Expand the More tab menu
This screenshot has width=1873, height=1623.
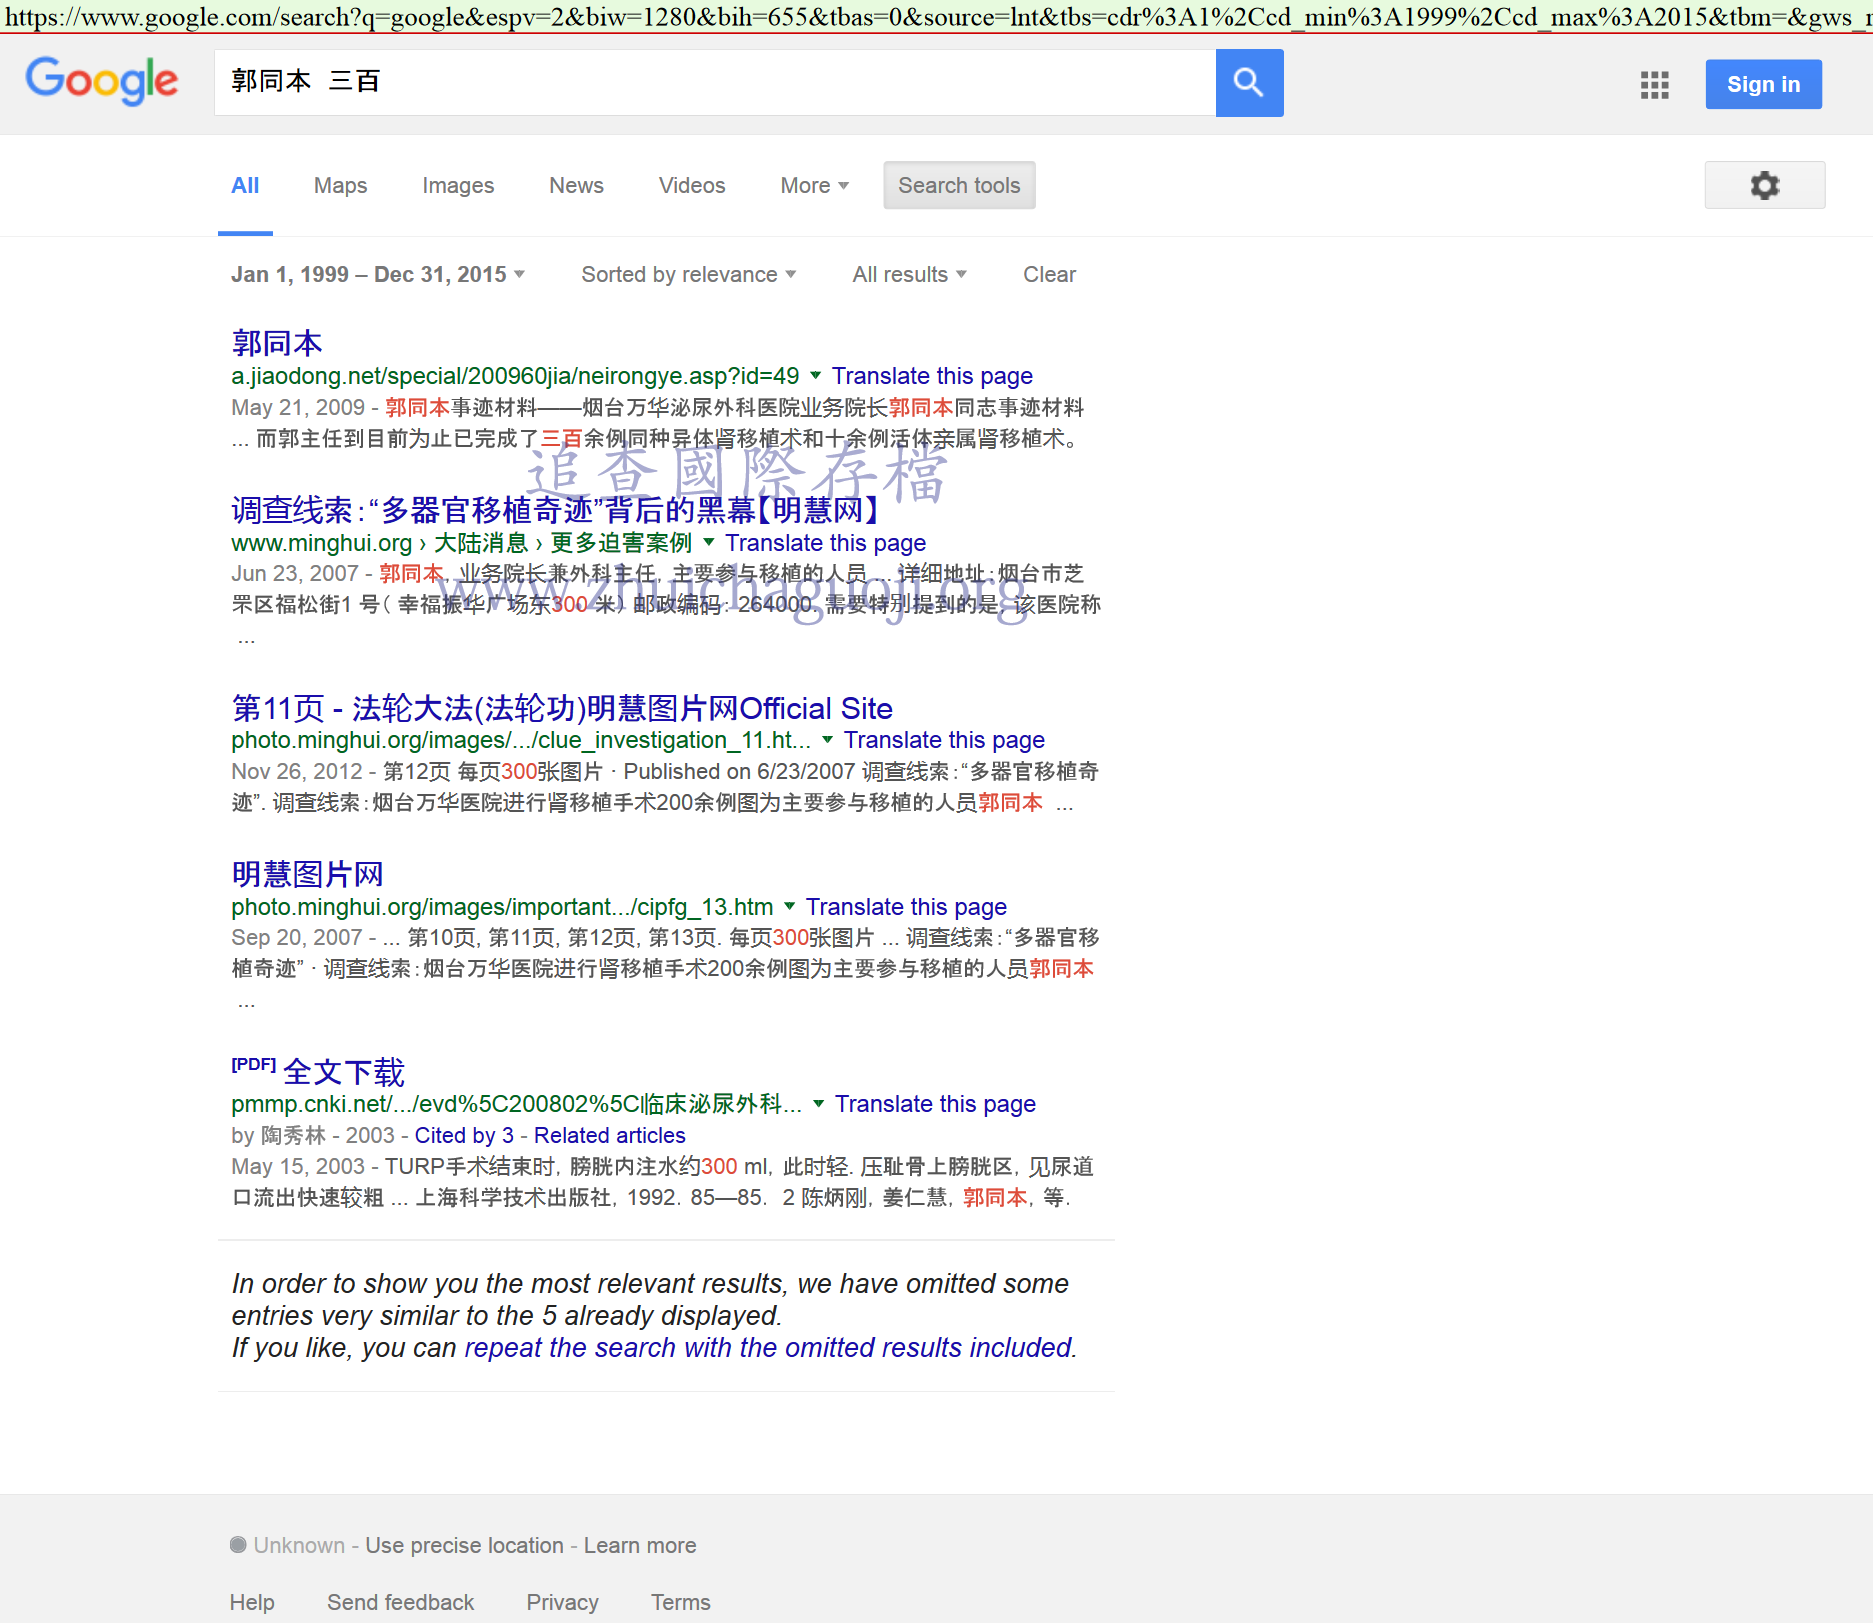814,186
